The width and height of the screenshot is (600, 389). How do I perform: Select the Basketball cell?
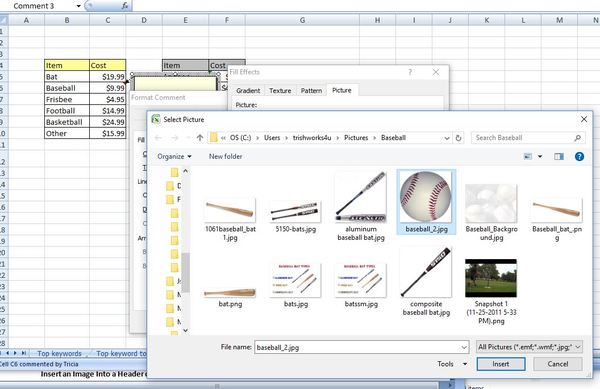[x=67, y=122]
